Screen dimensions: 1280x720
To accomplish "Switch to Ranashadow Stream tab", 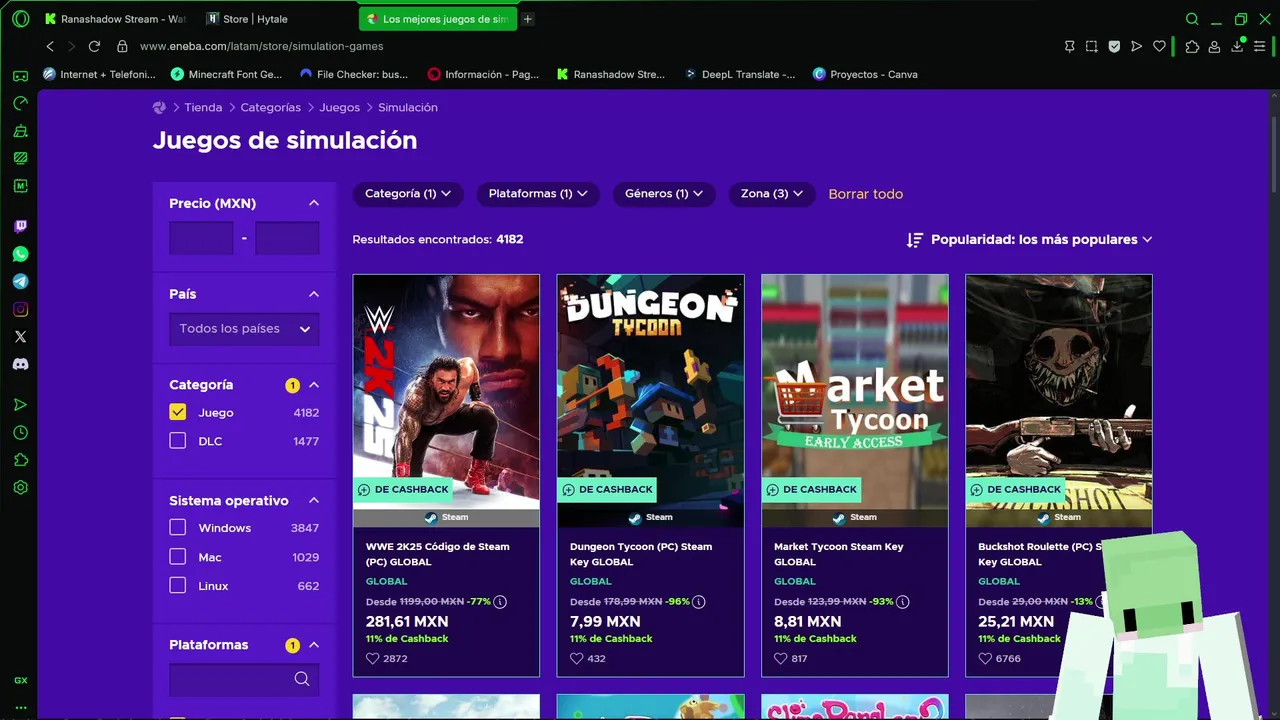I will pos(116,19).
